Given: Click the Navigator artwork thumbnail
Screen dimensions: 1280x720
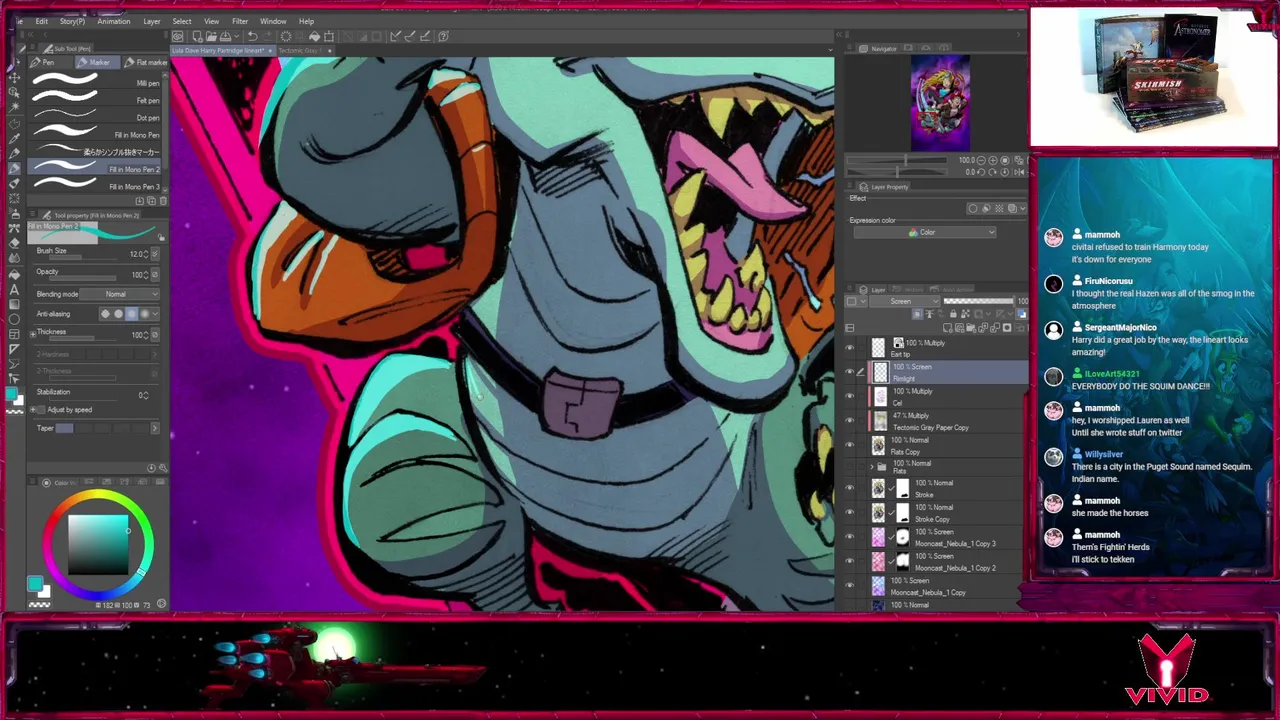Looking at the screenshot, I should click(940, 103).
